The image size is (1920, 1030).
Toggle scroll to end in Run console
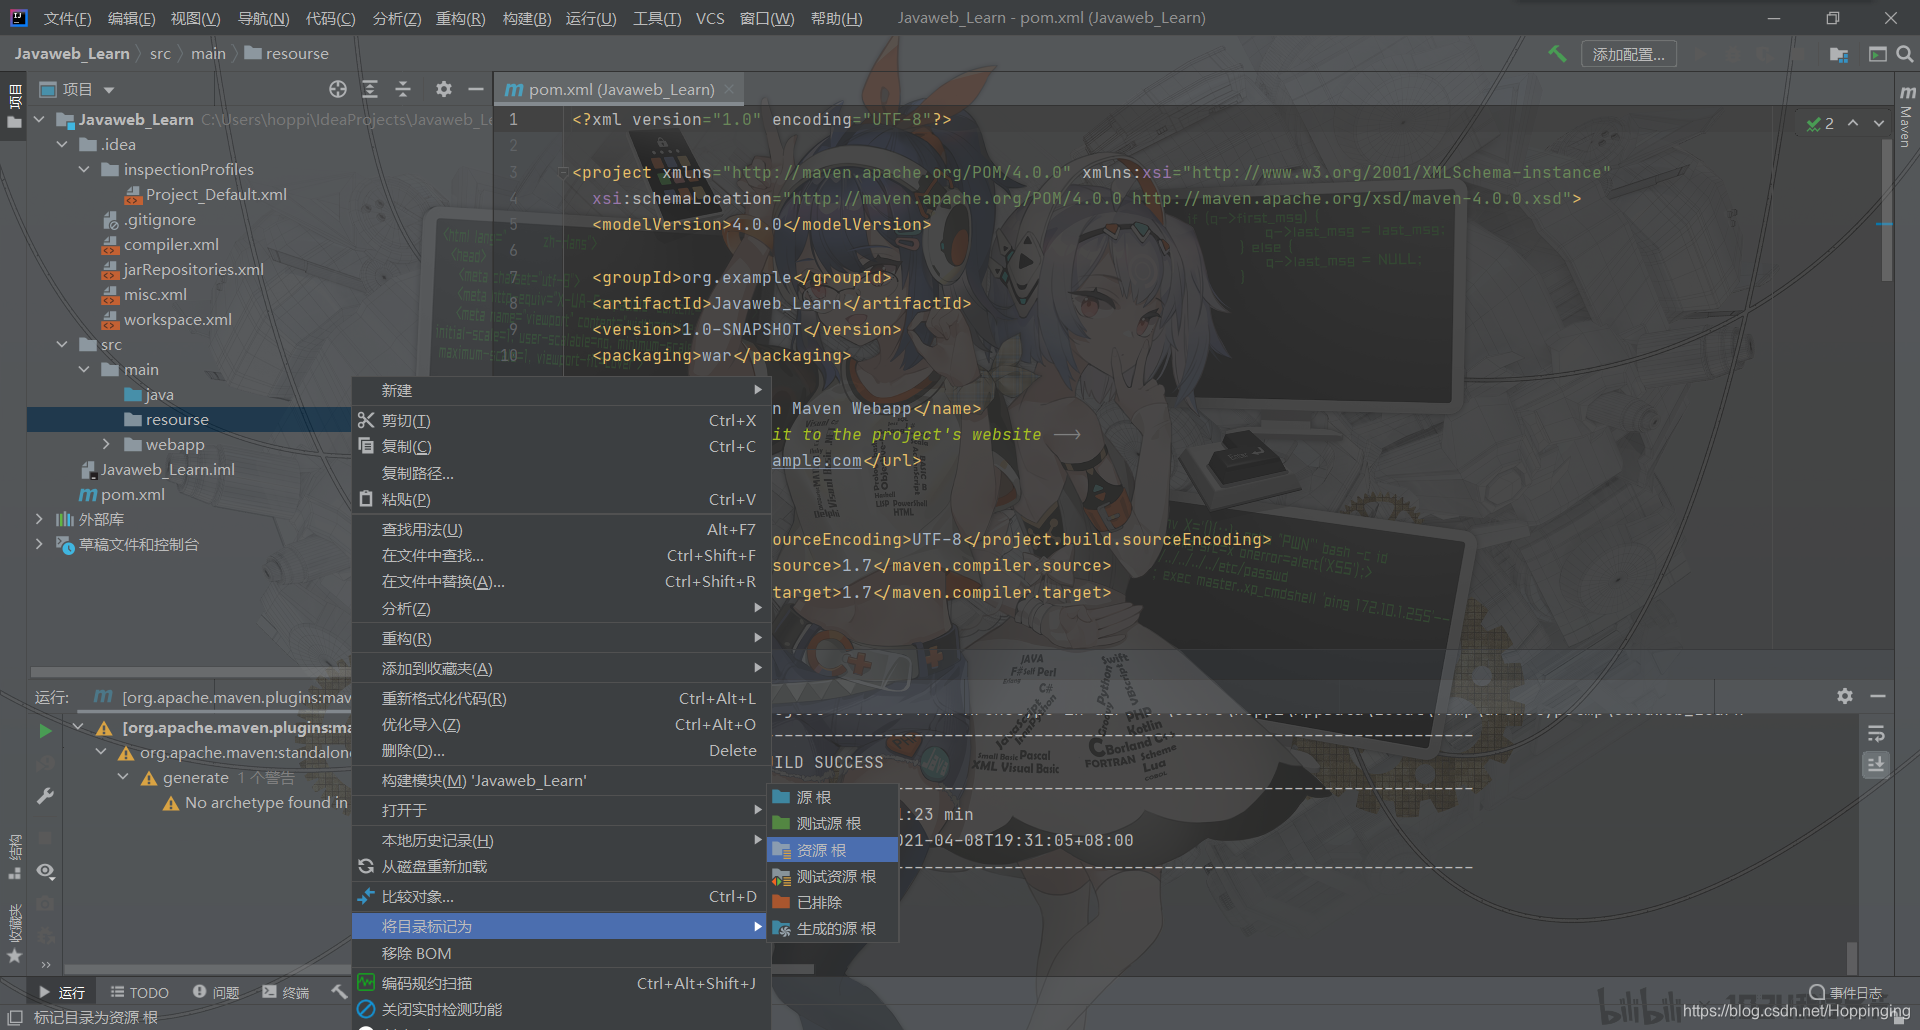pyautogui.click(x=1876, y=765)
